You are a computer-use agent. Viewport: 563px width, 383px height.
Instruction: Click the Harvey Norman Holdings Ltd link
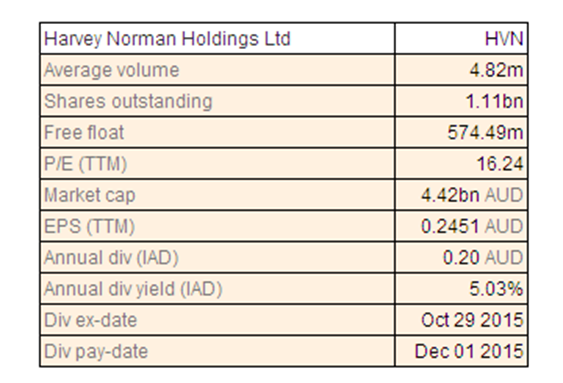167,39
